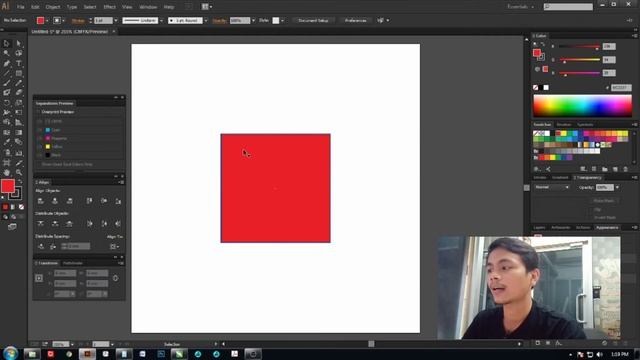Toggle Yellow separation visibility
This screenshot has width=640, height=360.
pyautogui.click(x=40, y=147)
